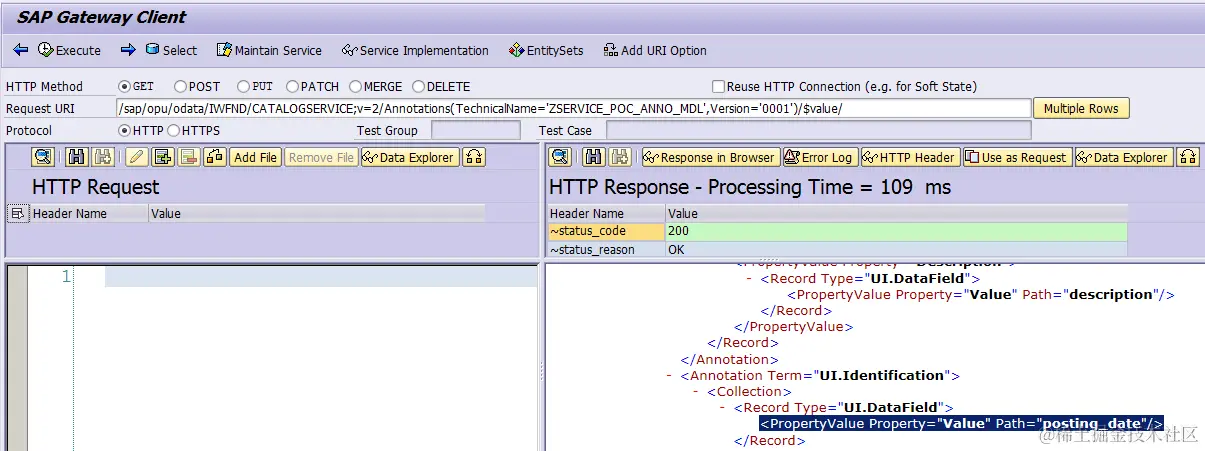This screenshot has height=451, width=1205.
Task: Select the MERGE method radio button
Action: [354, 87]
